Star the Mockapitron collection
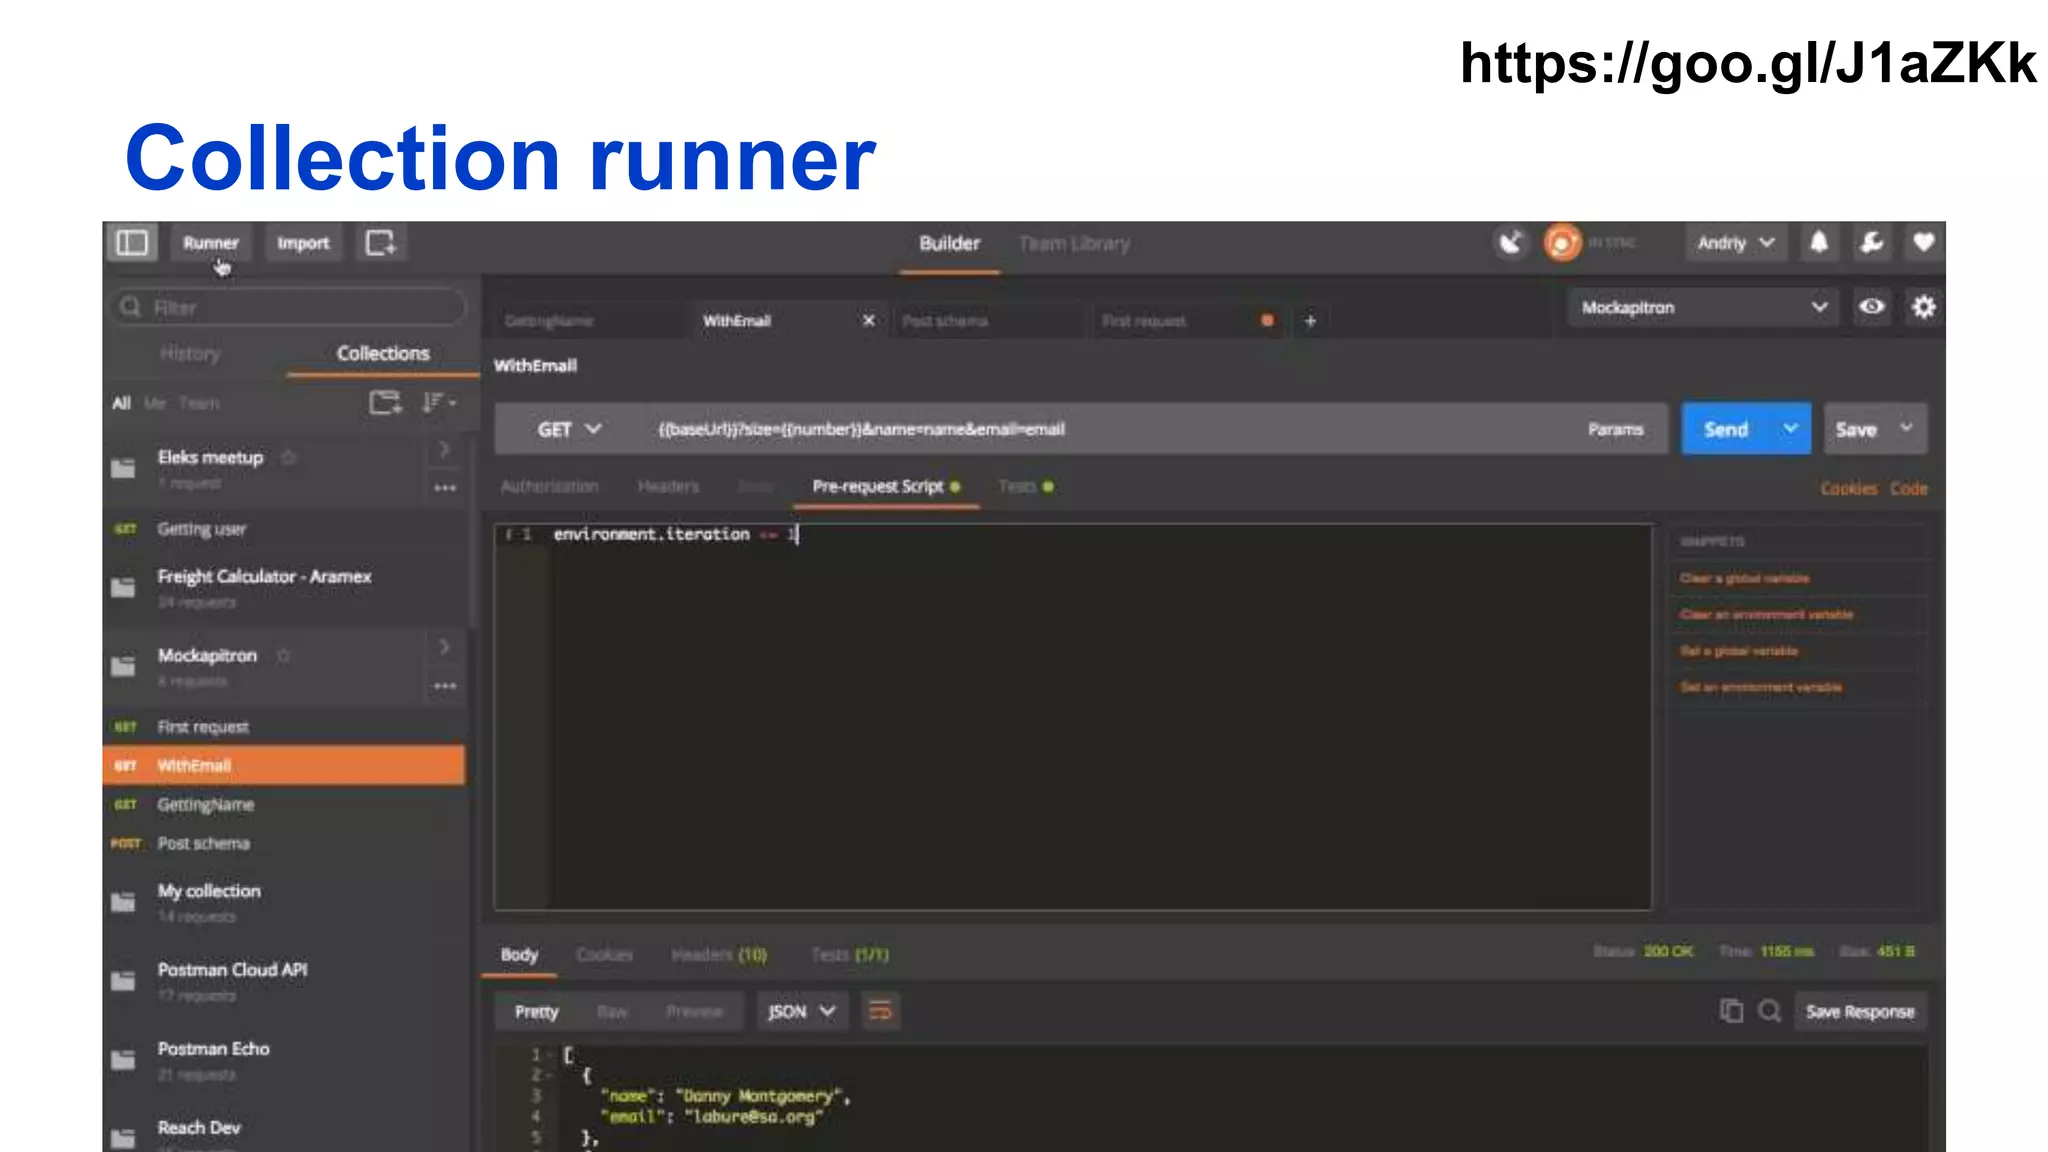The height and width of the screenshot is (1152, 2048). pyautogui.click(x=283, y=656)
